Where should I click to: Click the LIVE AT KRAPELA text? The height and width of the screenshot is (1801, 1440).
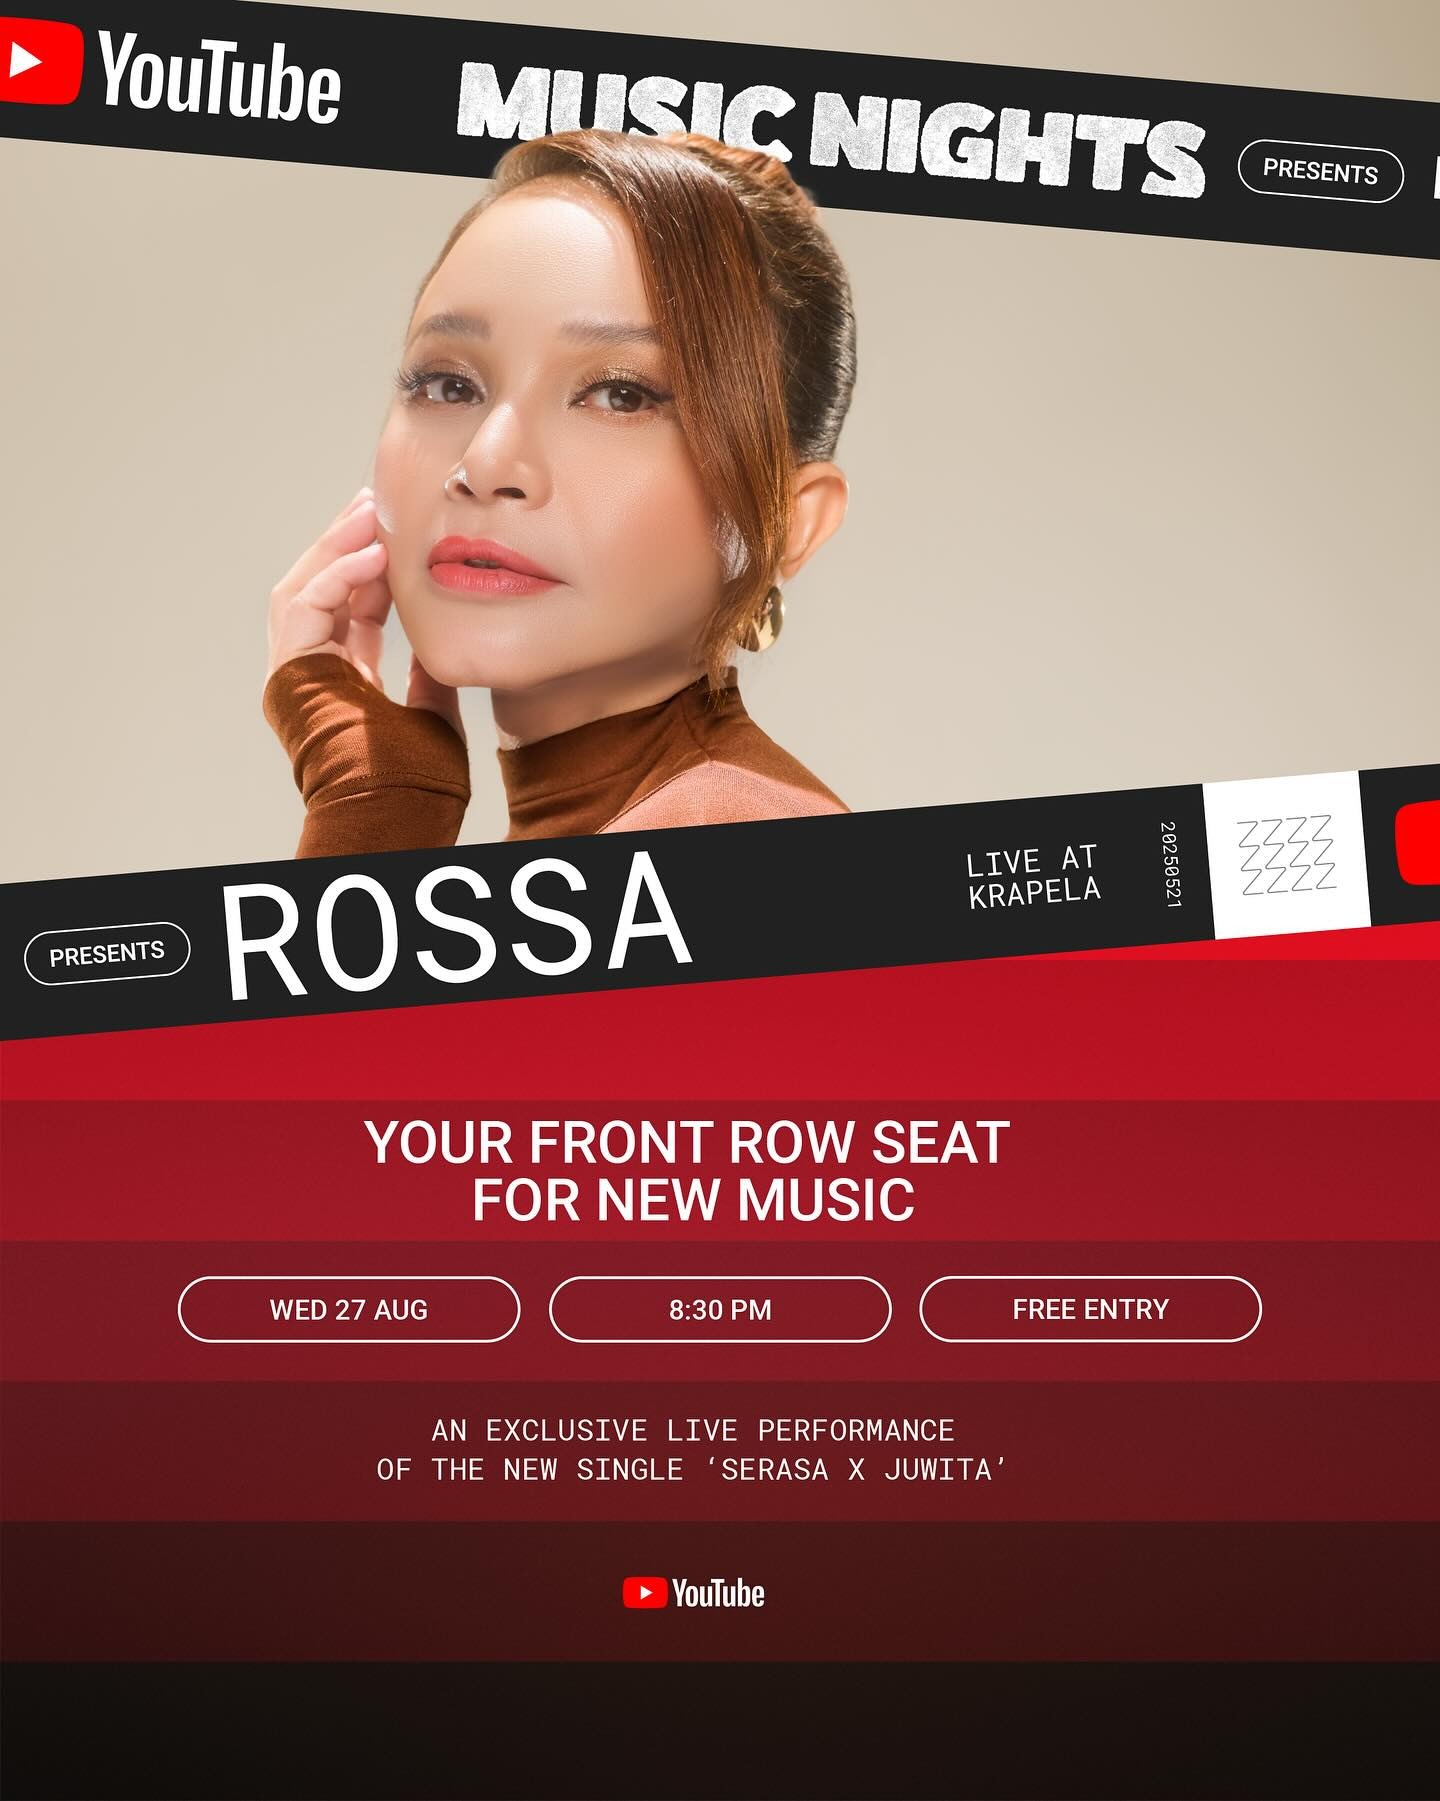click(x=1033, y=876)
